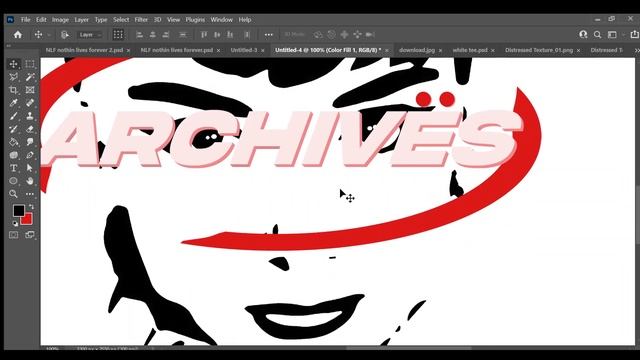Go to Photoshop Home screen
The width and height of the screenshot is (640, 360).
coord(18,35)
